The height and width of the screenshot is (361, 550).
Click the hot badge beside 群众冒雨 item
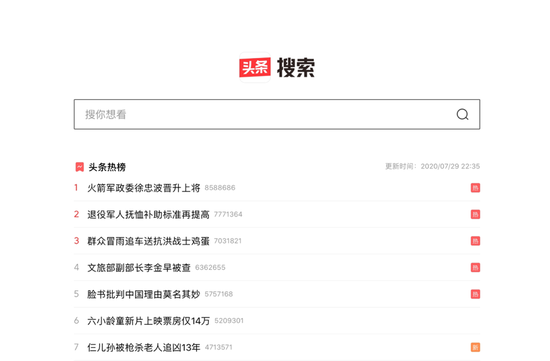click(475, 241)
